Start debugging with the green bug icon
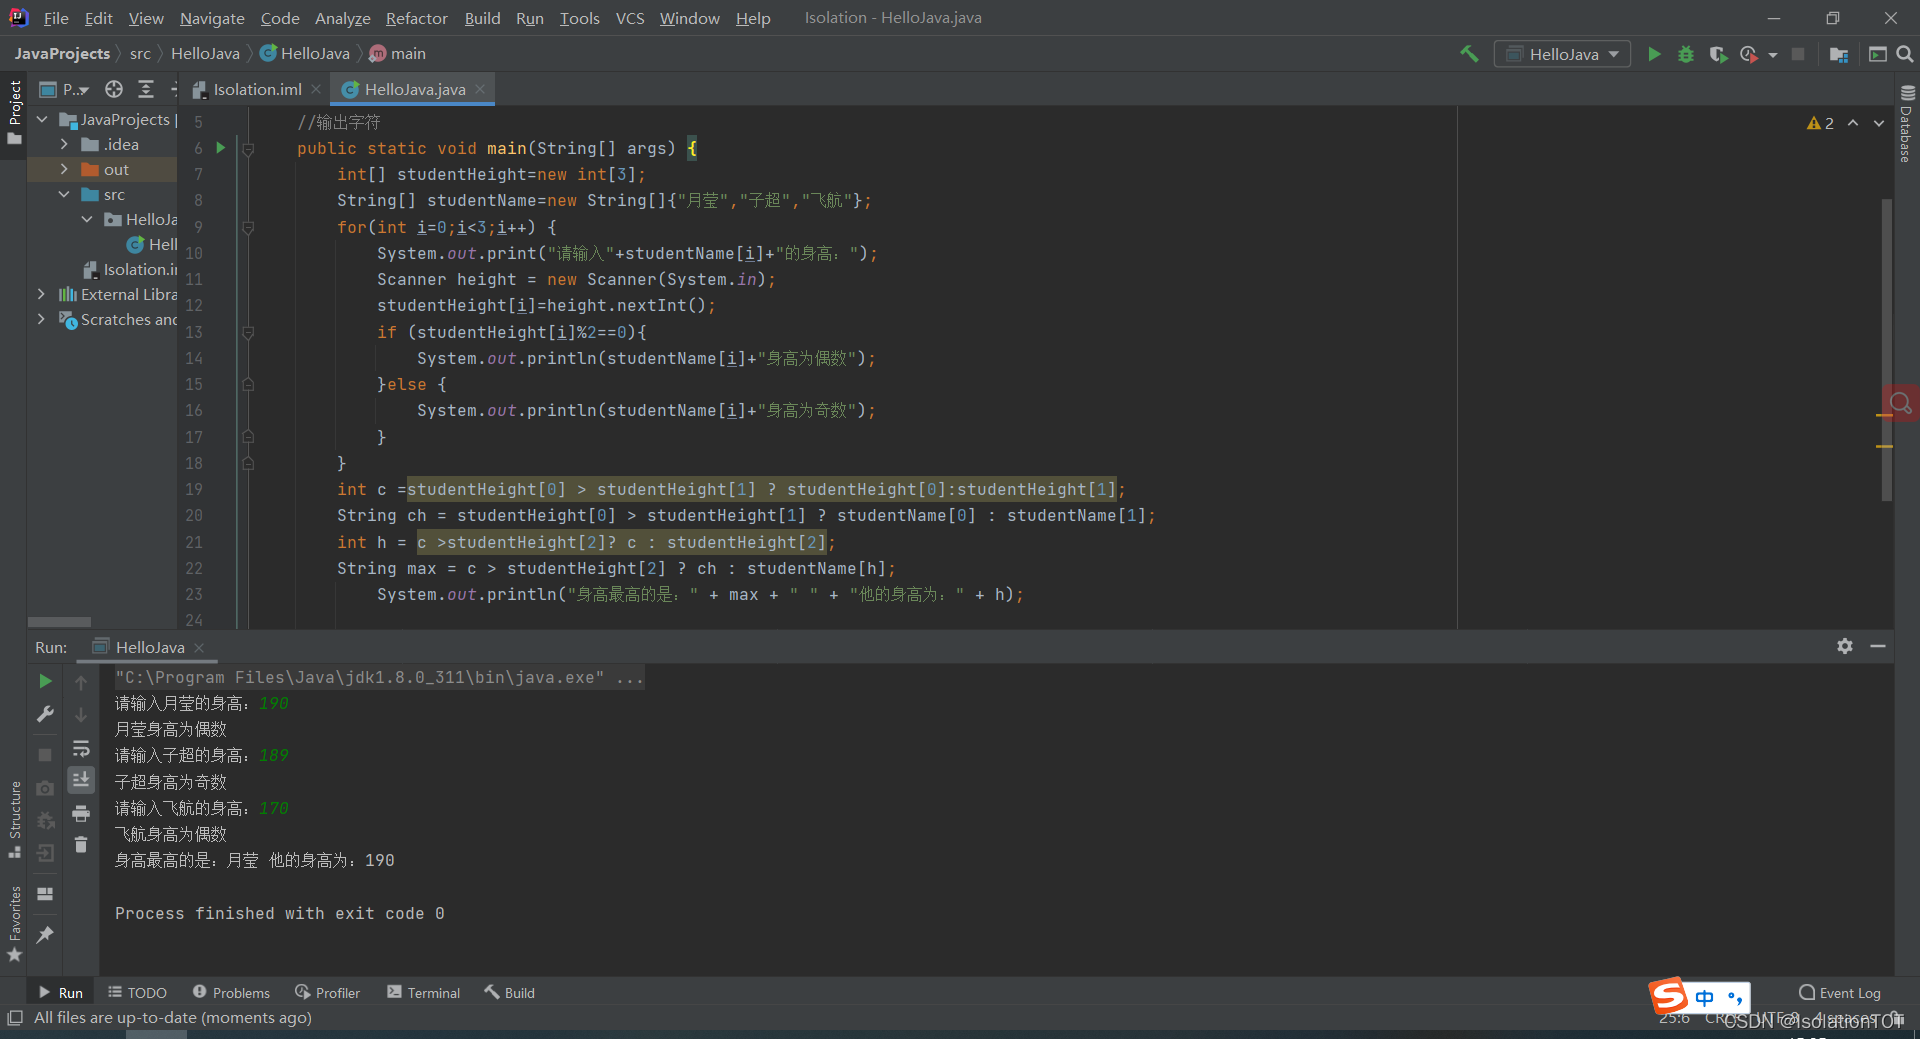 pos(1686,54)
